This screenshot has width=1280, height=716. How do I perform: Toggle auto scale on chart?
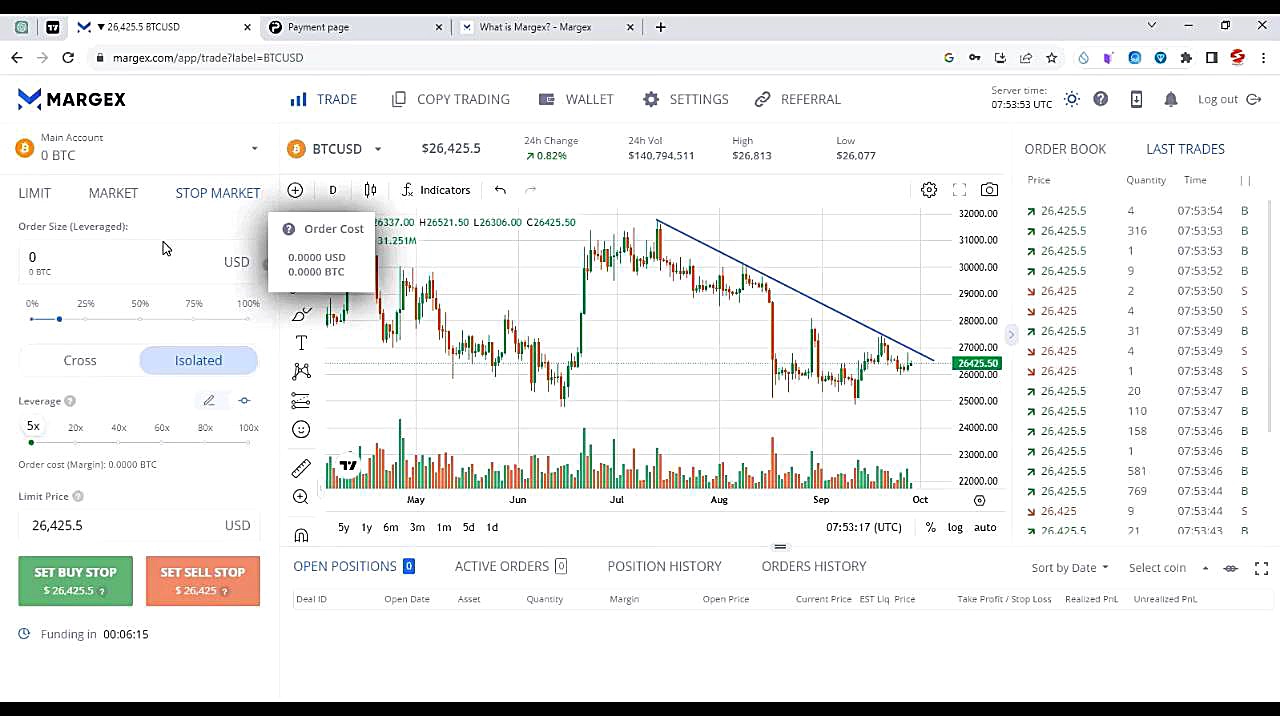click(x=985, y=527)
